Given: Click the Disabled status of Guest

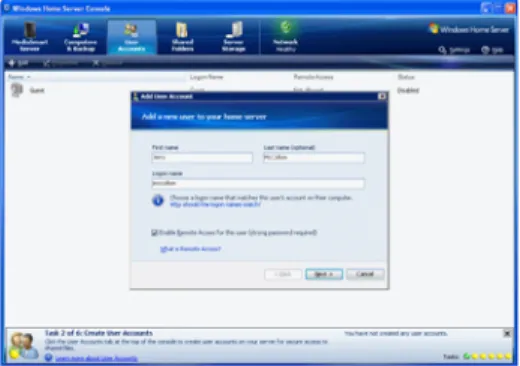Looking at the screenshot, I should [x=408, y=90].
